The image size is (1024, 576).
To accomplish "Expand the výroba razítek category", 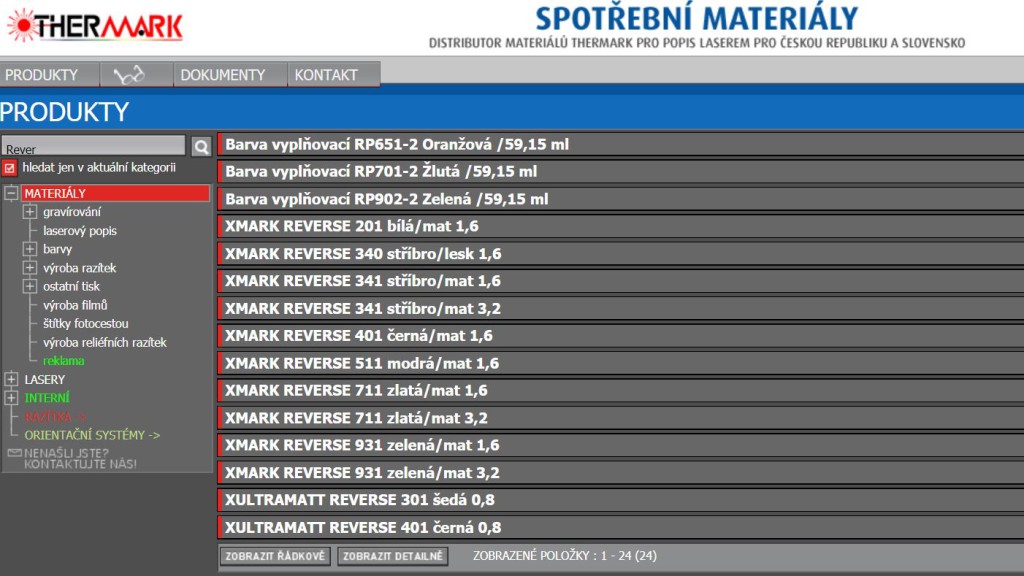I will tap(30, 268).
